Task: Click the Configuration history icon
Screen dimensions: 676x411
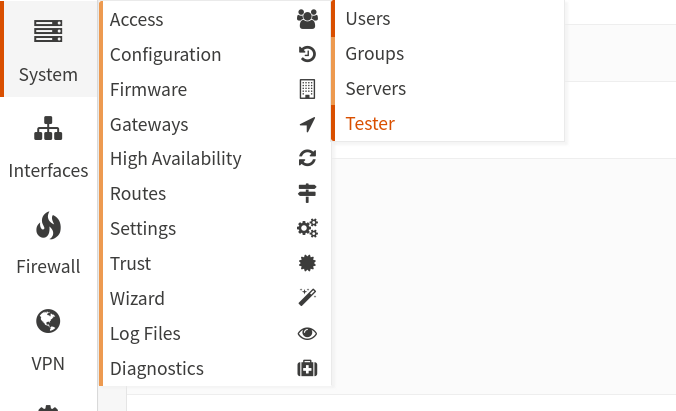Action: 307,54
